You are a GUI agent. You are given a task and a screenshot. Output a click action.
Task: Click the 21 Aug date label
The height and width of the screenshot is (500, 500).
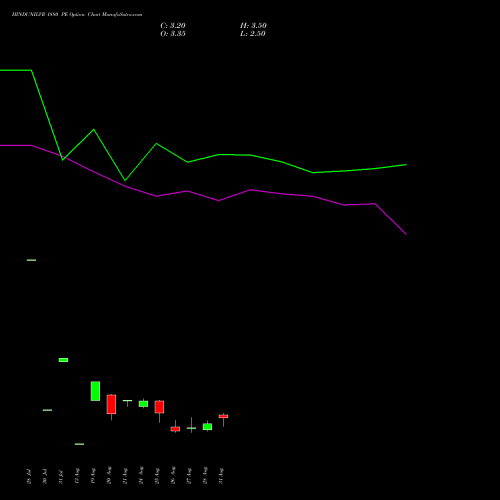[125, 476]
